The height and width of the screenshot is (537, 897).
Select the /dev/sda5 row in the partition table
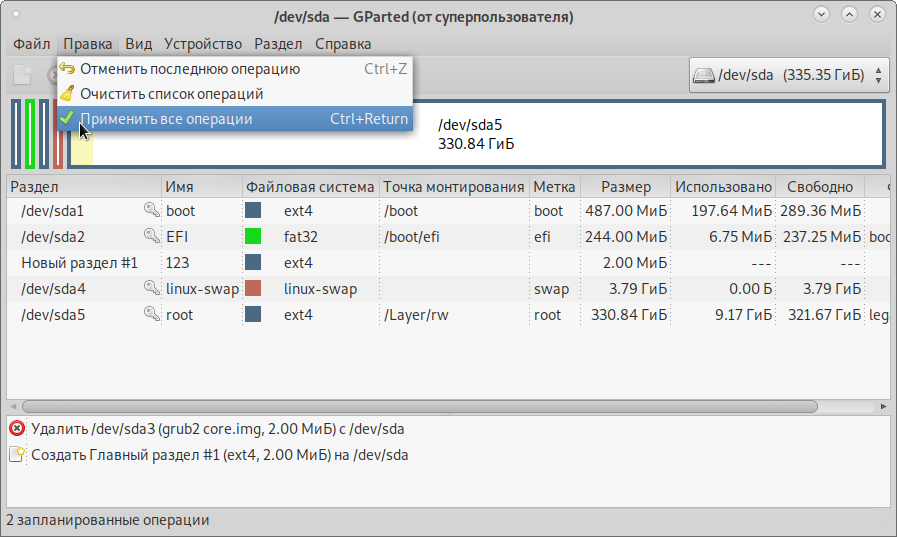pos(448,315)
